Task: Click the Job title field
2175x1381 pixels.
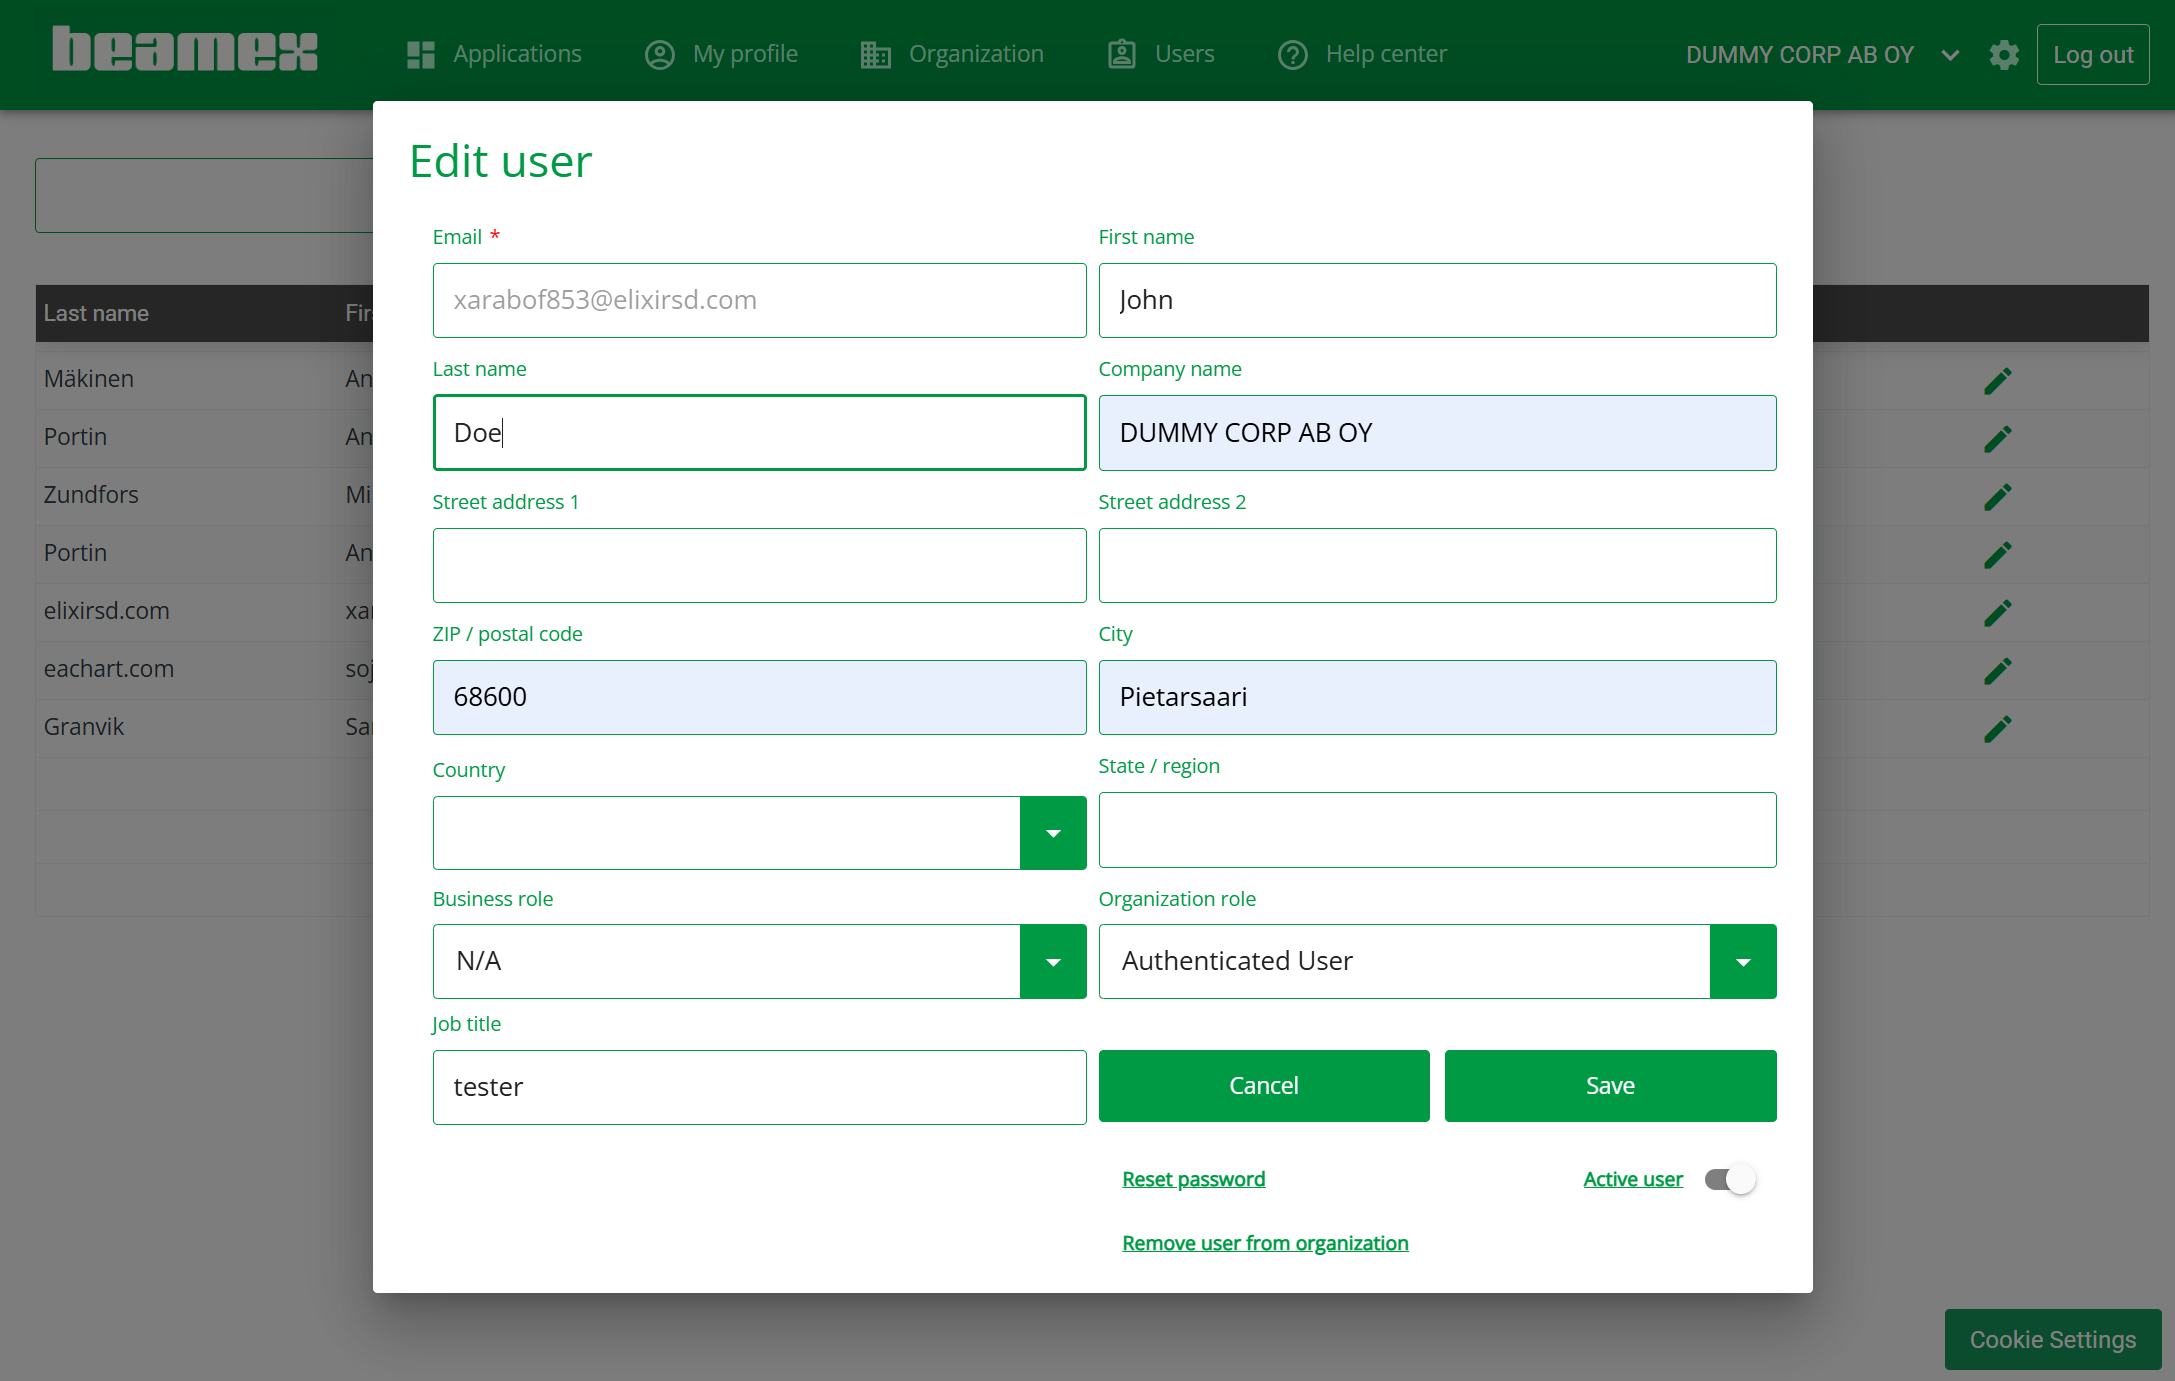Action: tap(760, 1087)
